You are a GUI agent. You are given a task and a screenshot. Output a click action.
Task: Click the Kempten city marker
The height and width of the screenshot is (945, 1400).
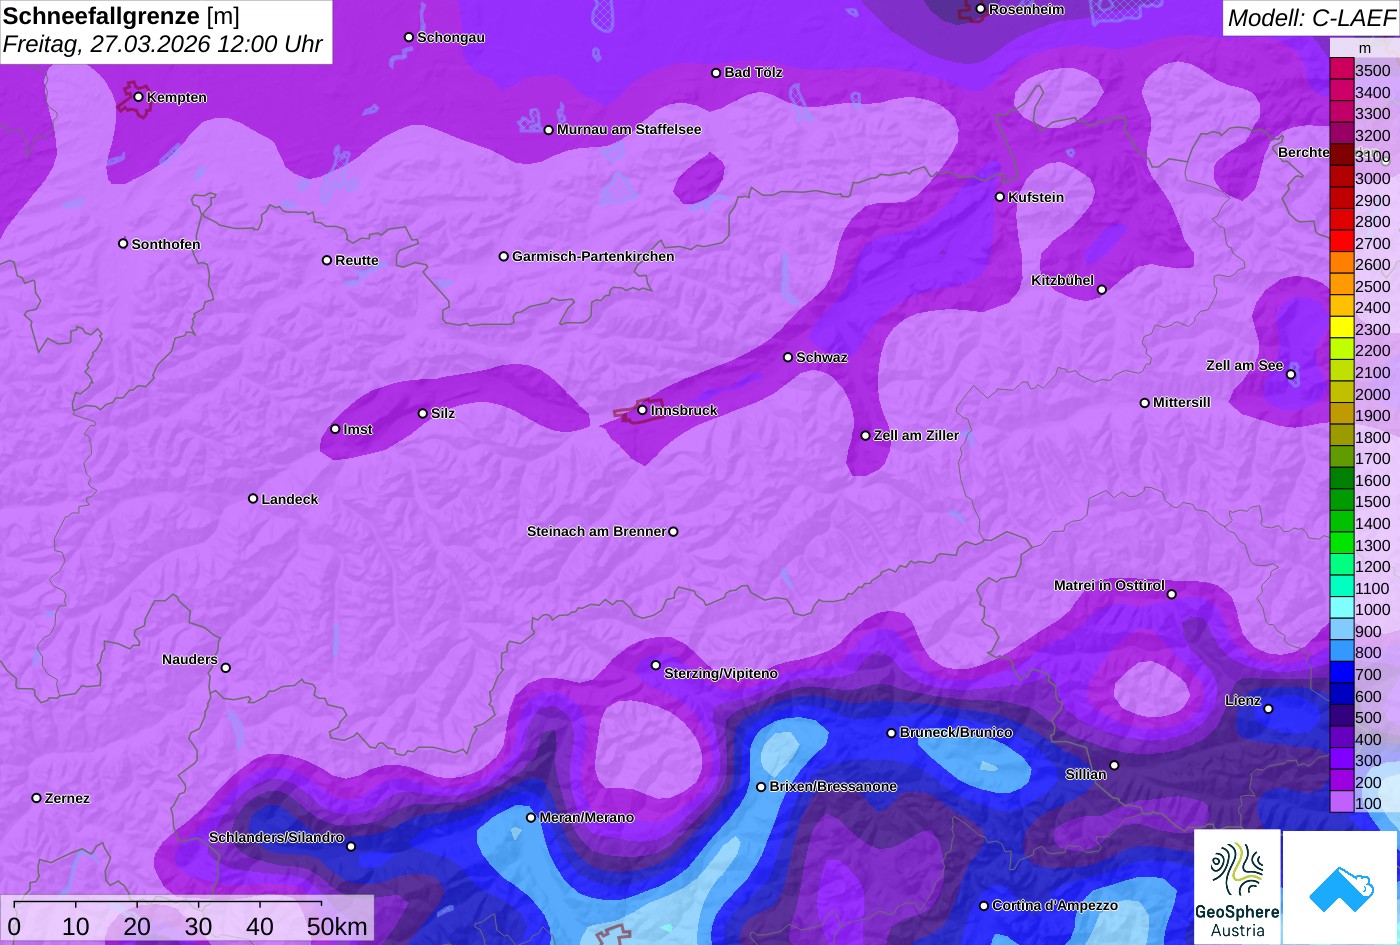pyautogui.click(x=138, y=97)
